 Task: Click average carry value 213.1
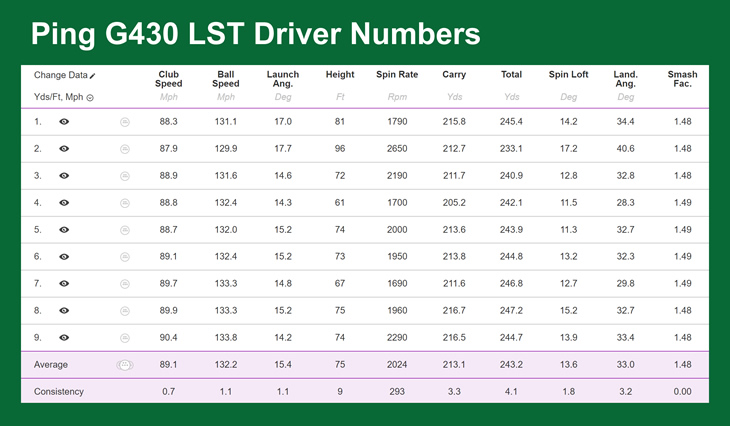(454, 365)
